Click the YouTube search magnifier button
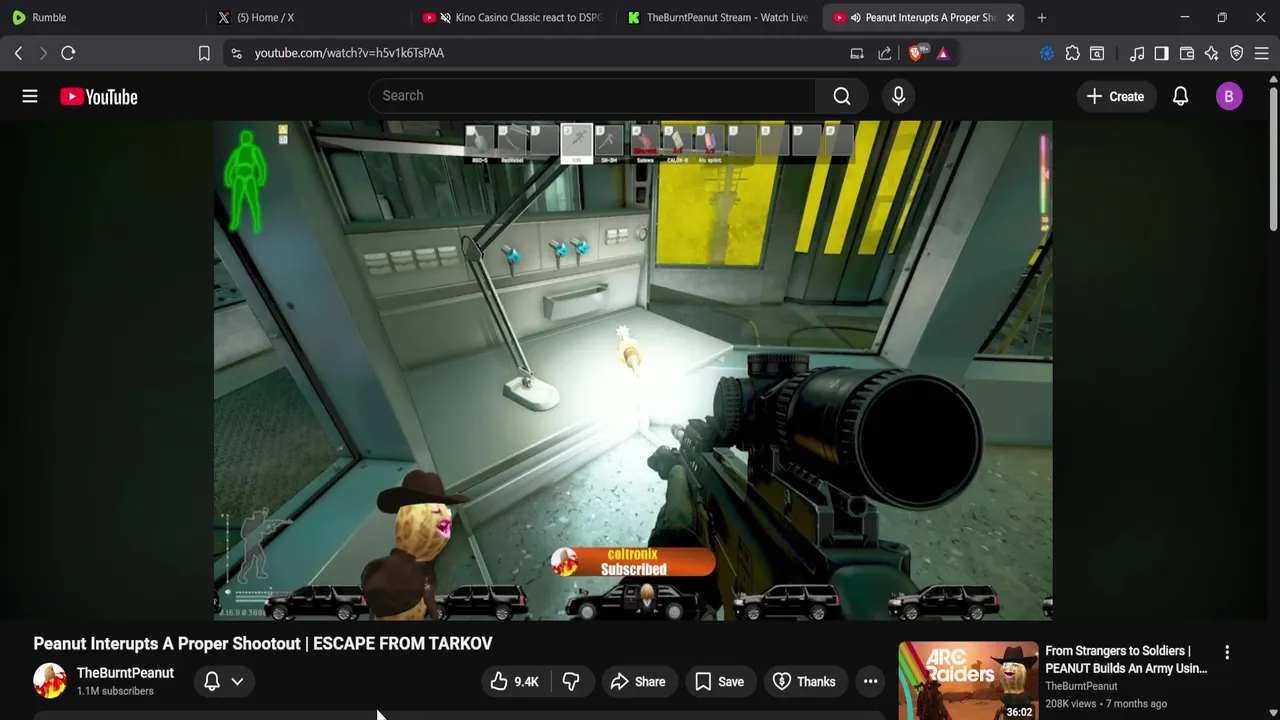Screen dimensions: 1280x720 [842, 96]
